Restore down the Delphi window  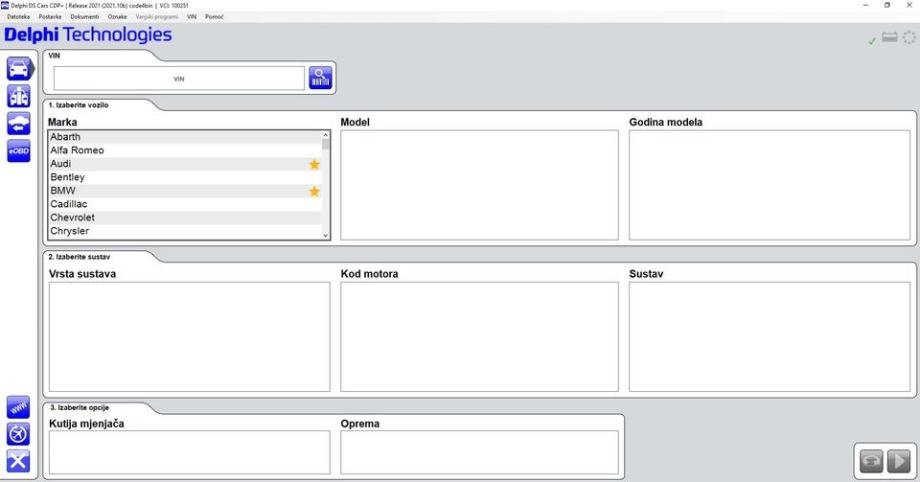887,5
